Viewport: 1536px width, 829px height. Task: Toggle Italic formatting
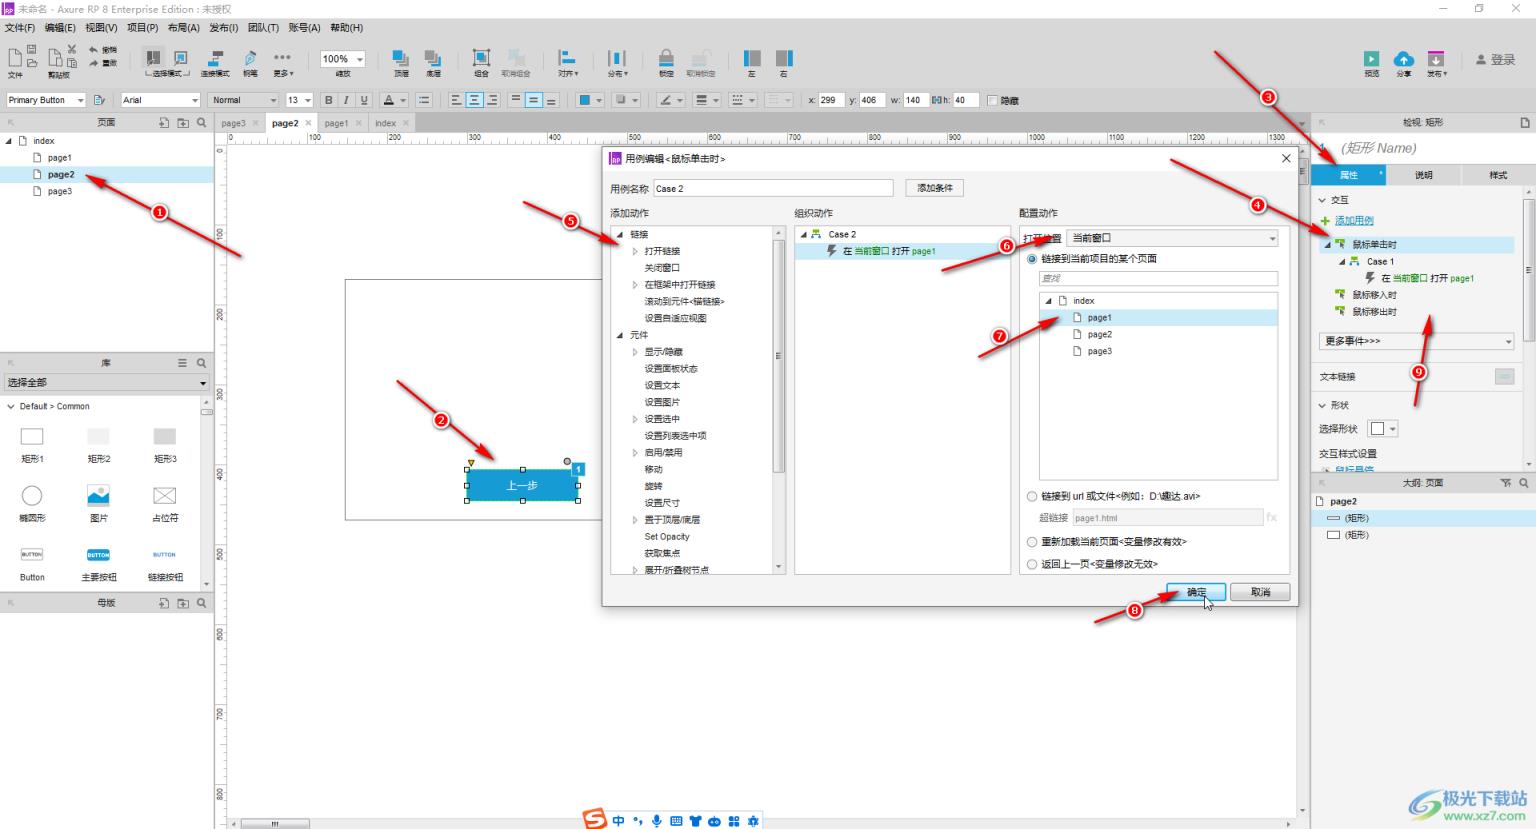click(346, 100)
